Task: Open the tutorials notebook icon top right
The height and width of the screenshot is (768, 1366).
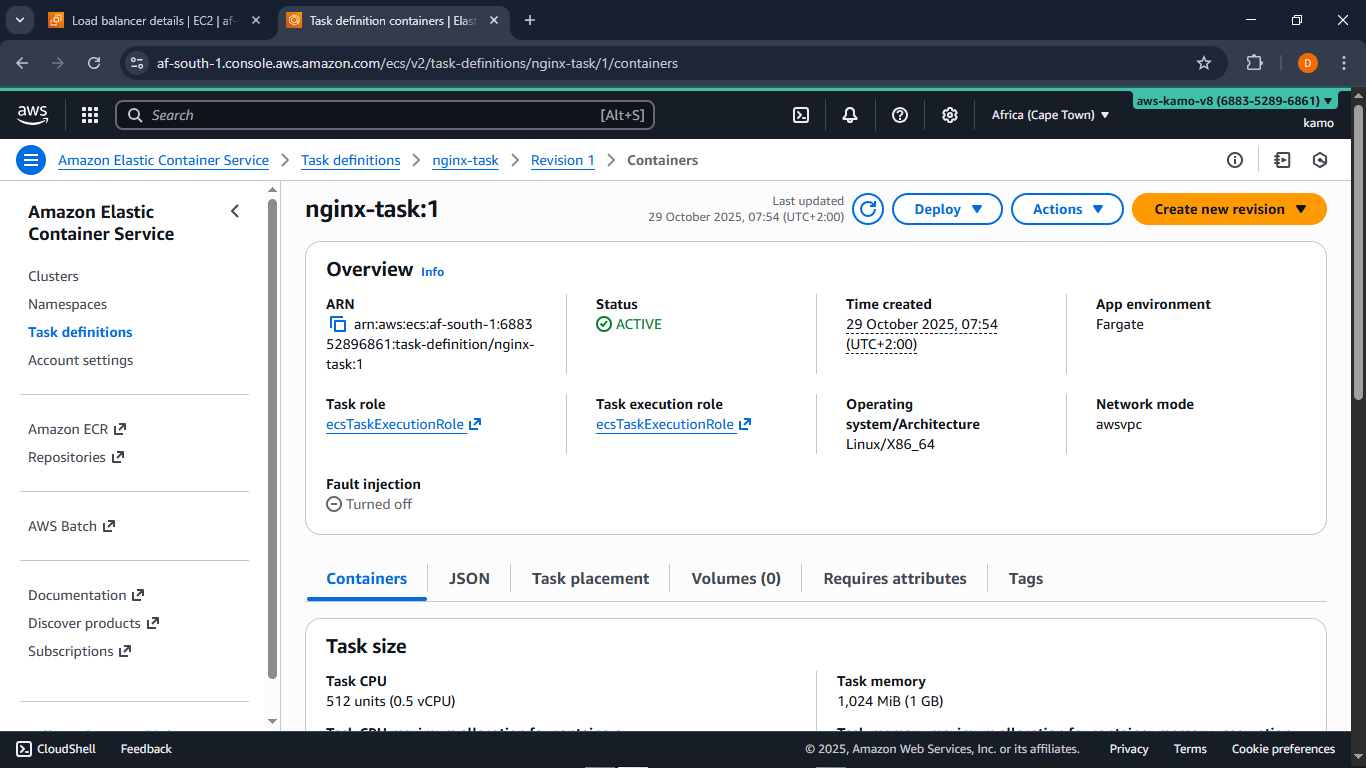Action: (1282, 160)
